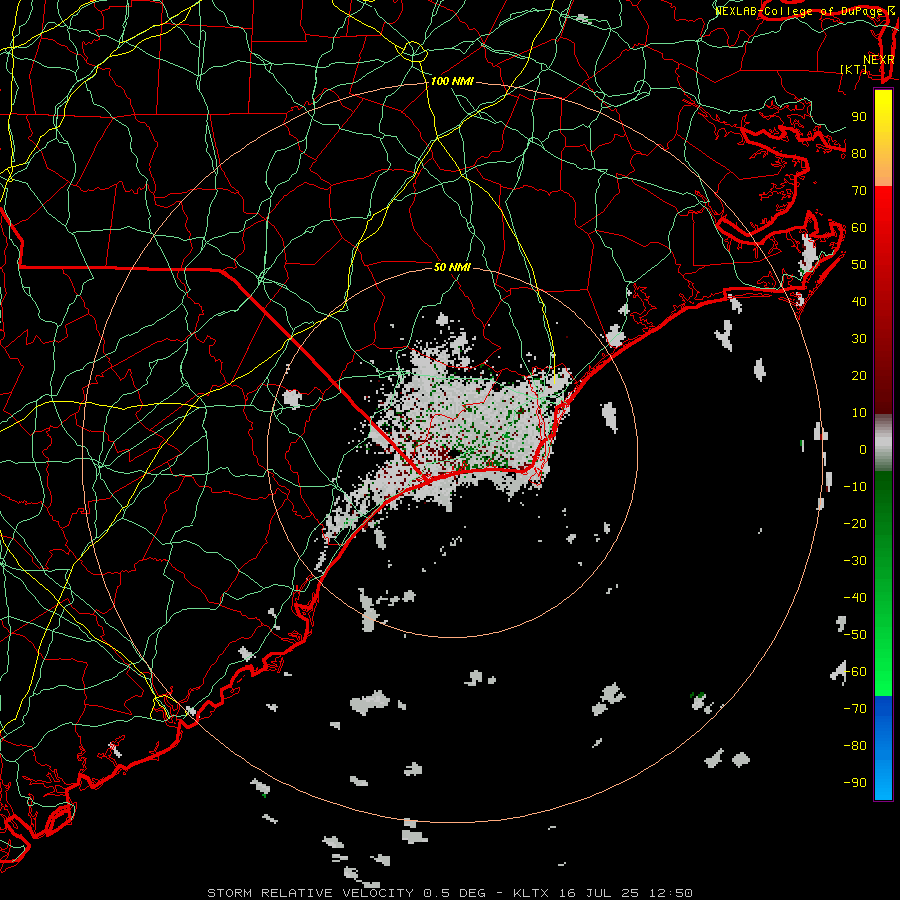Click the 10 value on velocity scale
Viewport: 900px width, 900px height.
[859, 413]
